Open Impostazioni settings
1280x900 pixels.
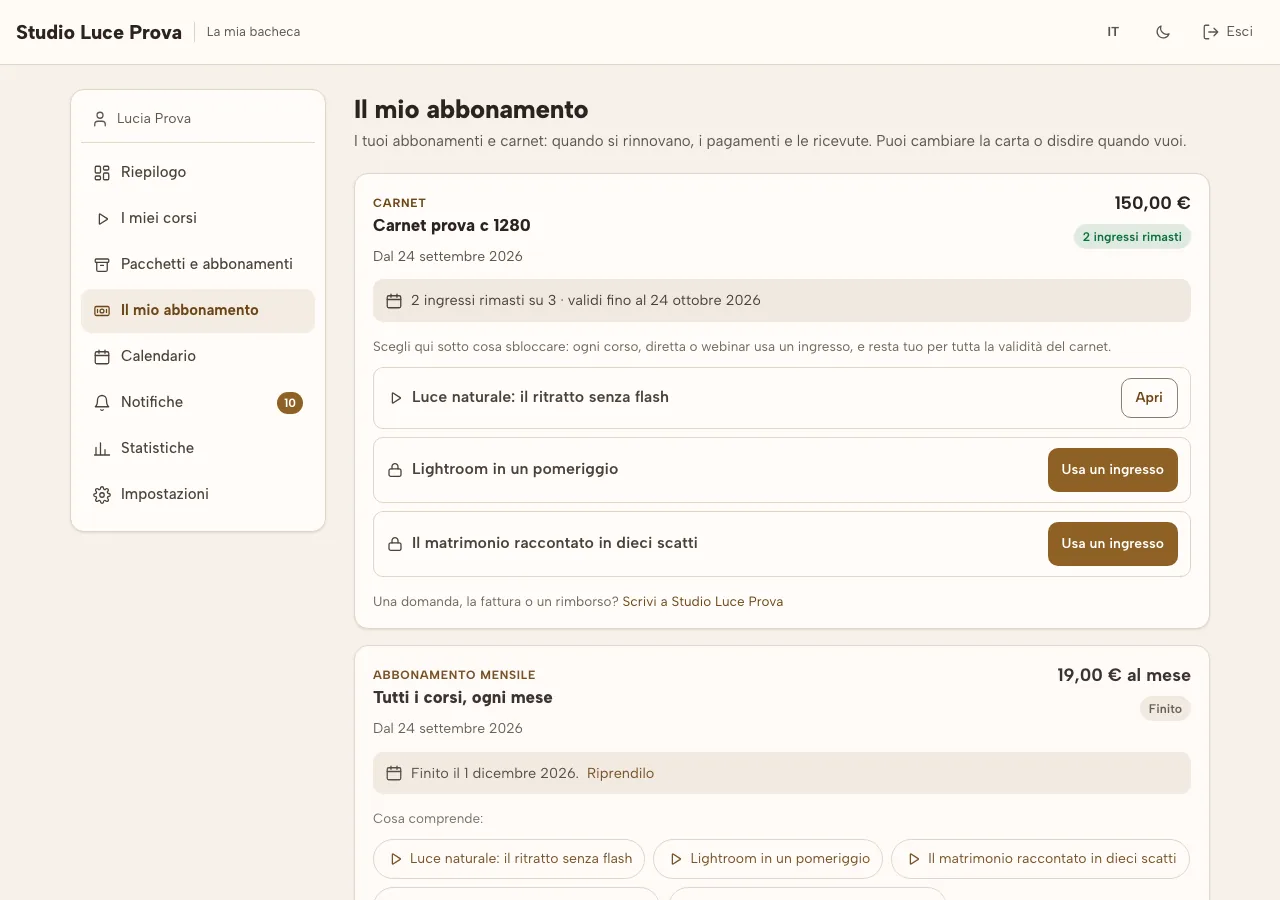coord(198,494)
